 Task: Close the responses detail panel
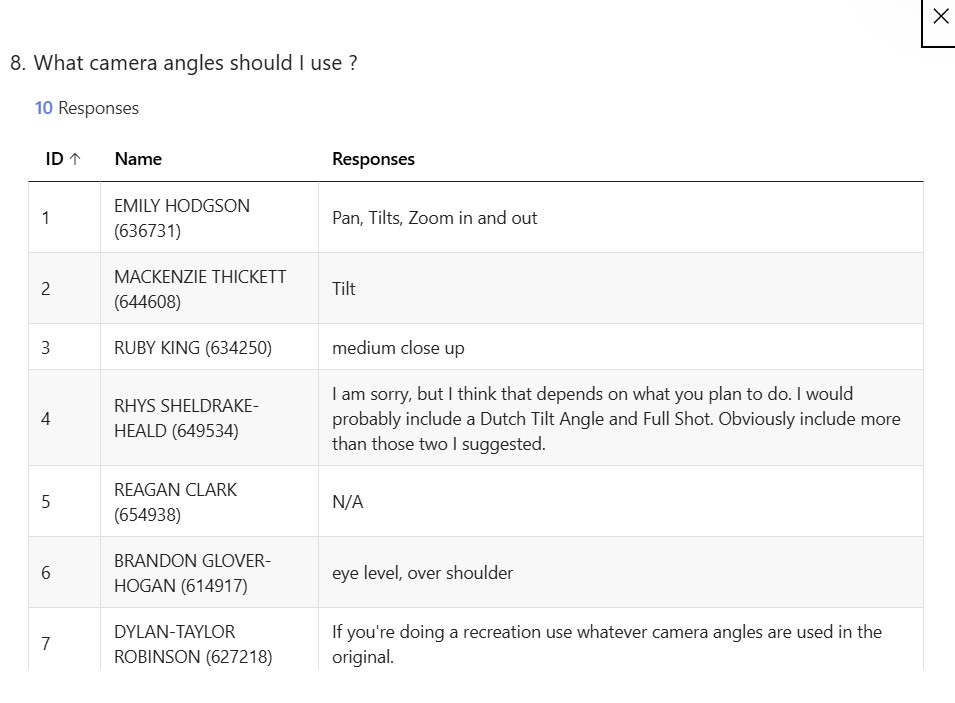coord(939,17)
